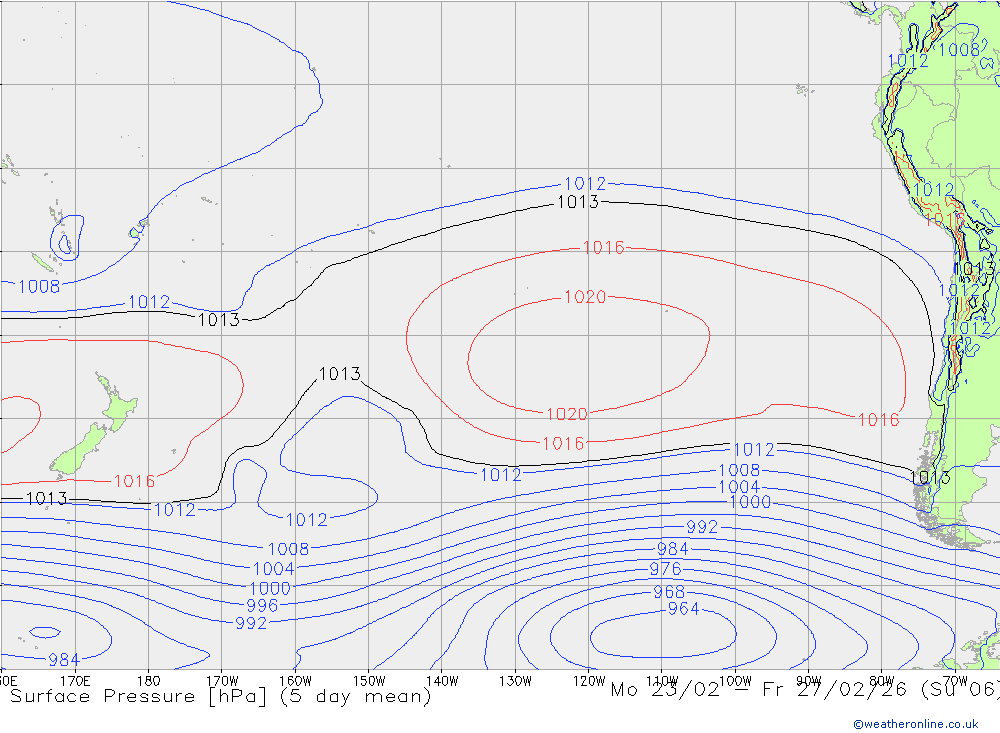The width and height of the screenshot is (1000, 733).
Task: Click the "992" label just below 1000 near 100W
Action: [702, 527]
